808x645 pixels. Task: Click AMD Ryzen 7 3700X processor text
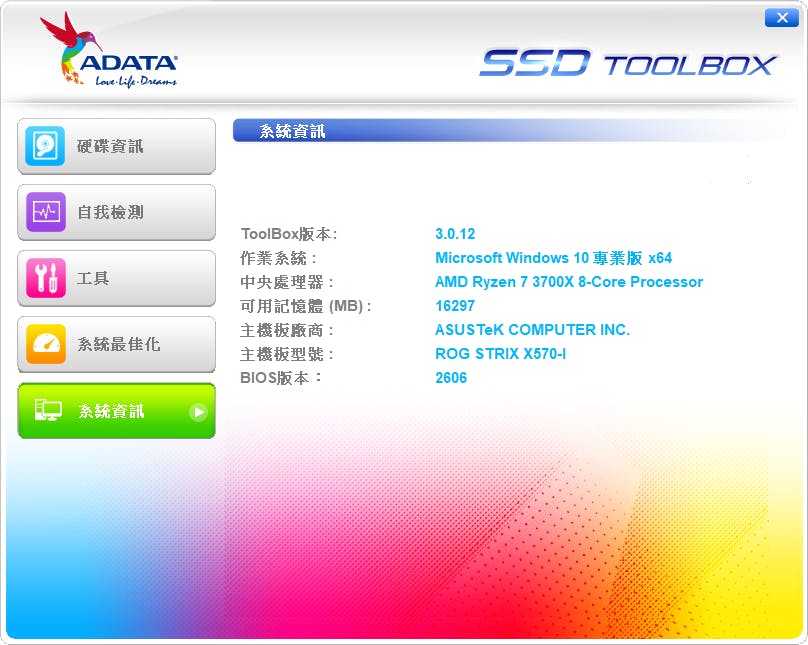(x=569, y=282)
